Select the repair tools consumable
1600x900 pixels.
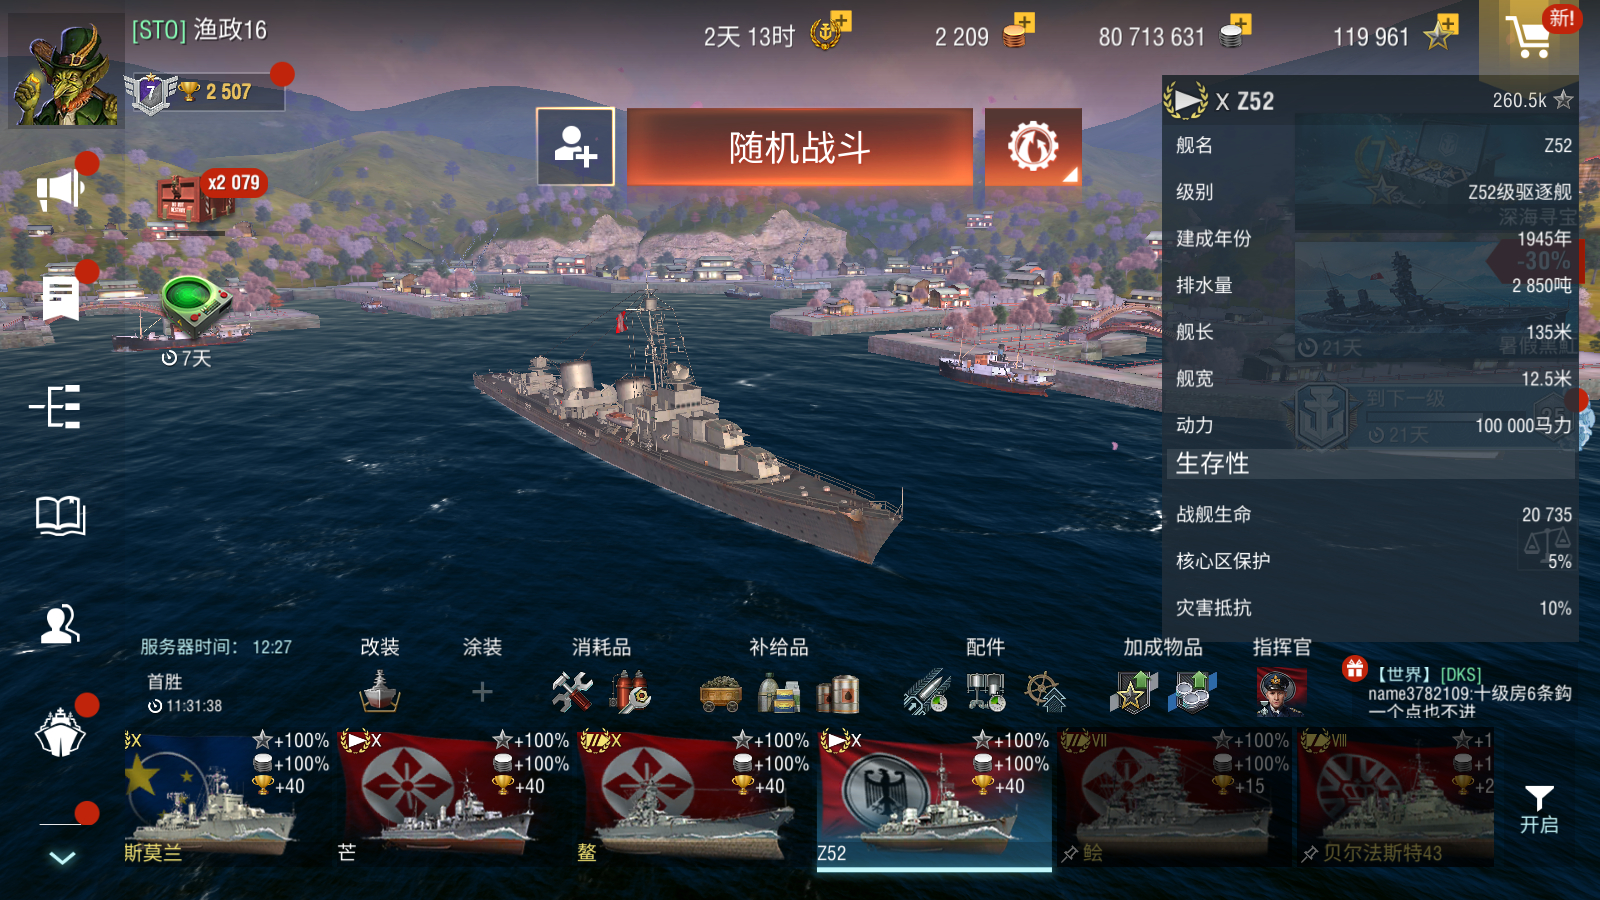click(x=572, y=692)
